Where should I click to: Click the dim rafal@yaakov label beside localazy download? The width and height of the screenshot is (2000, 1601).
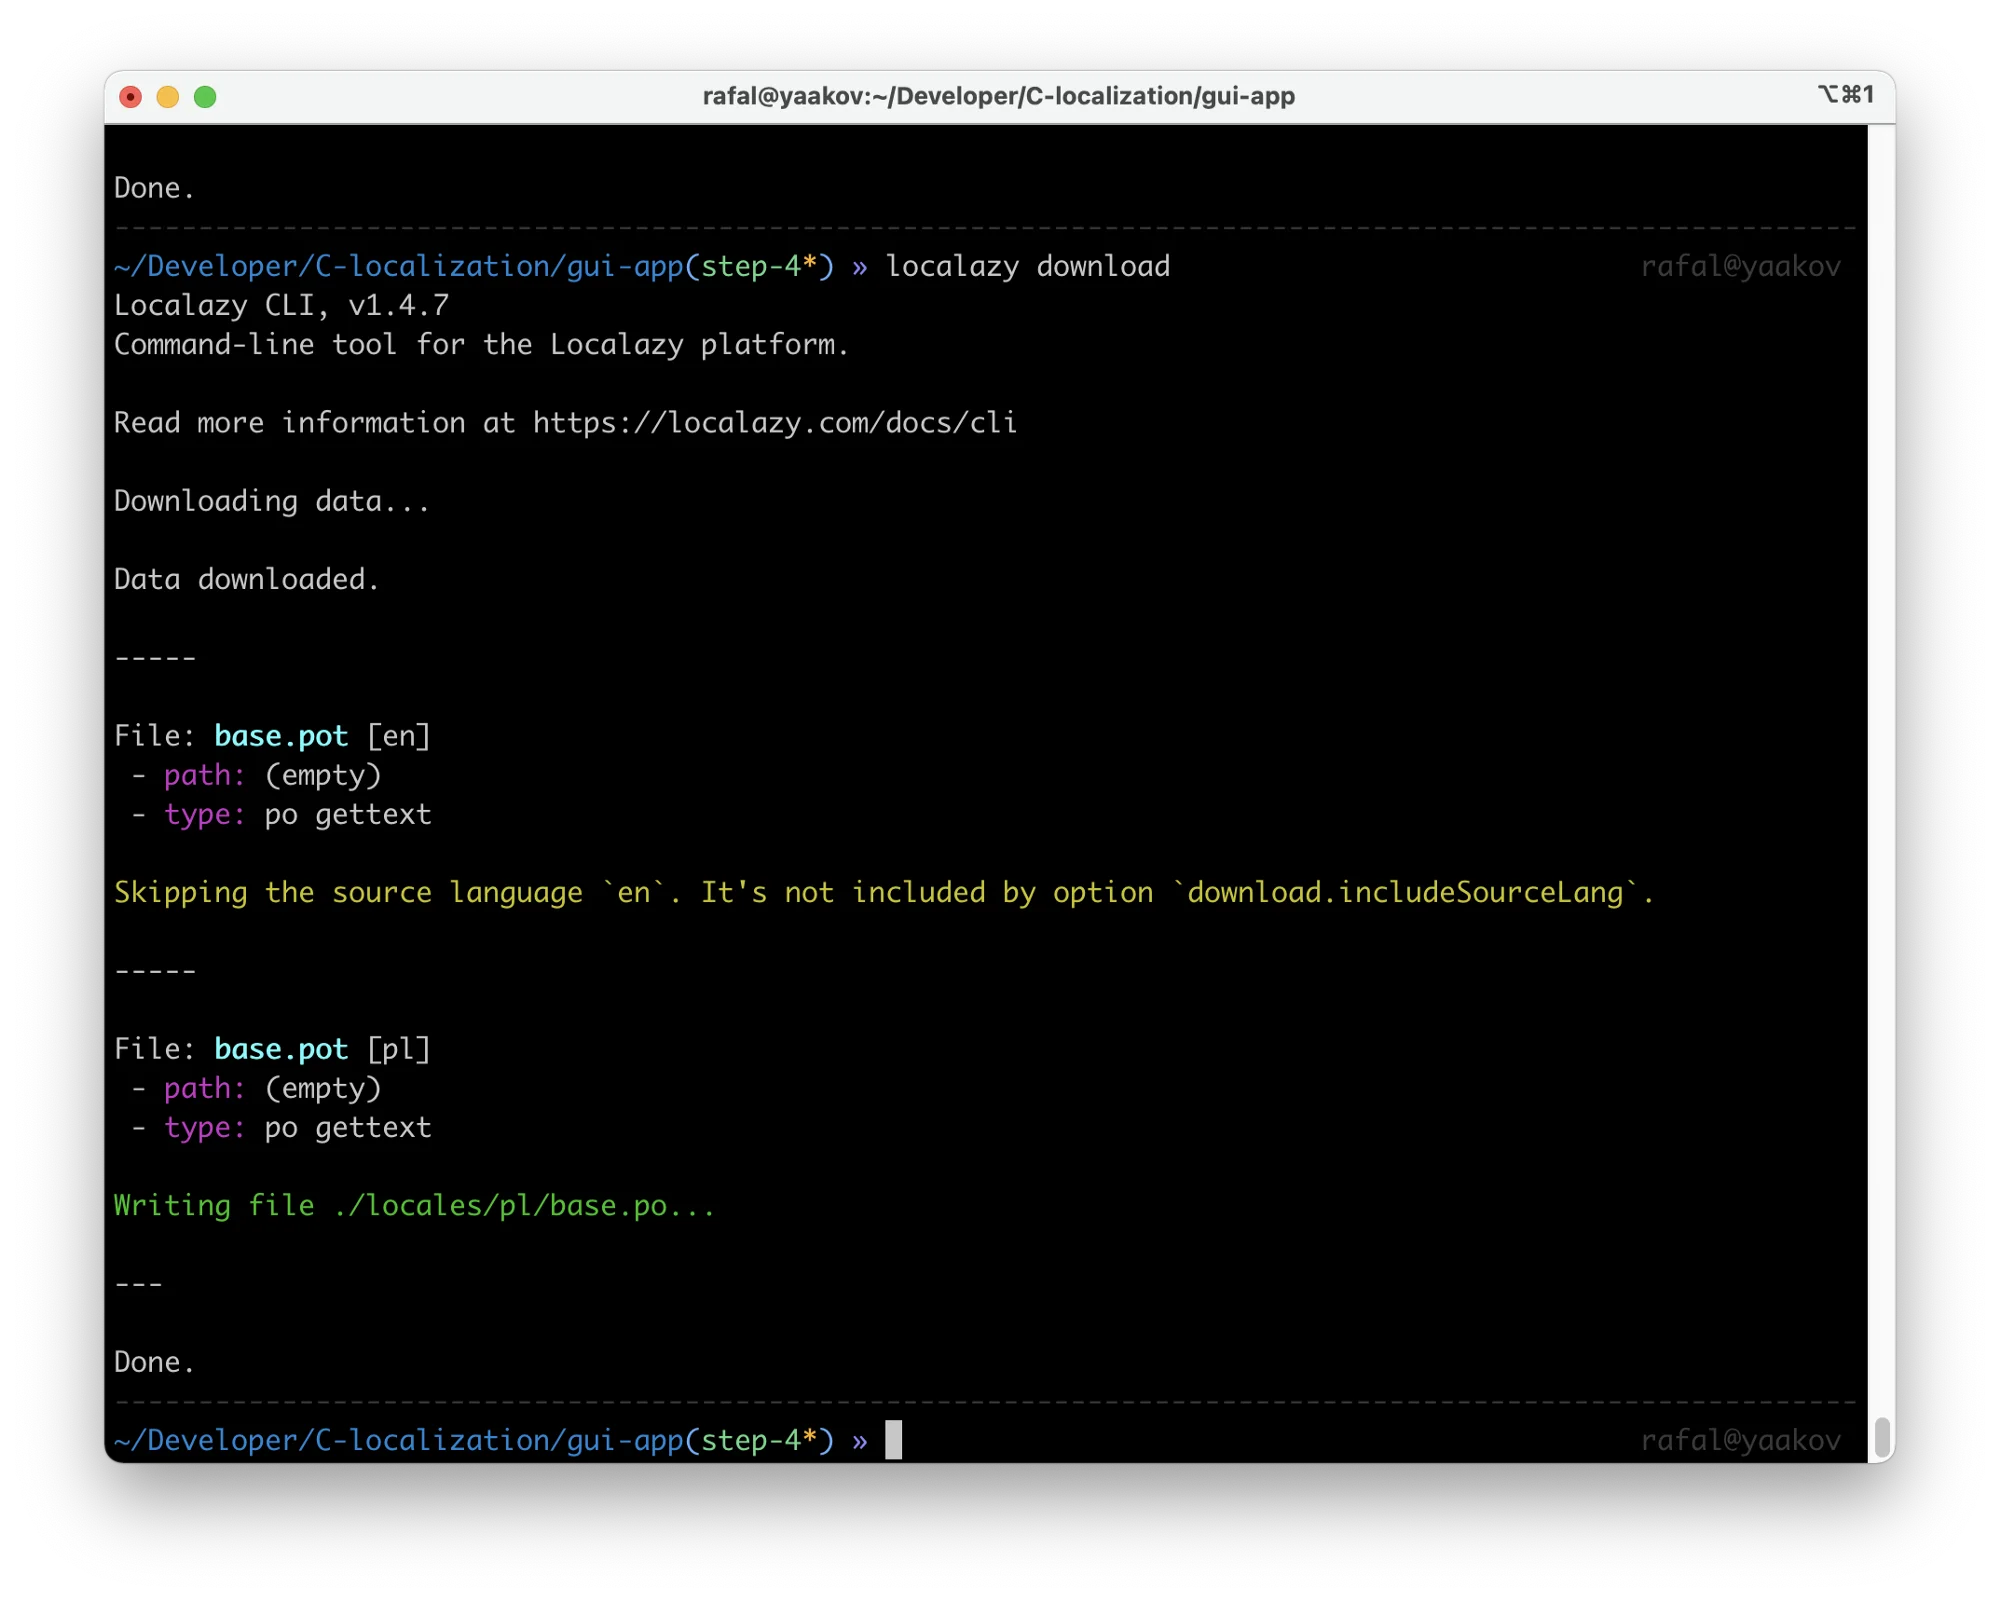tap(1740, 267)
